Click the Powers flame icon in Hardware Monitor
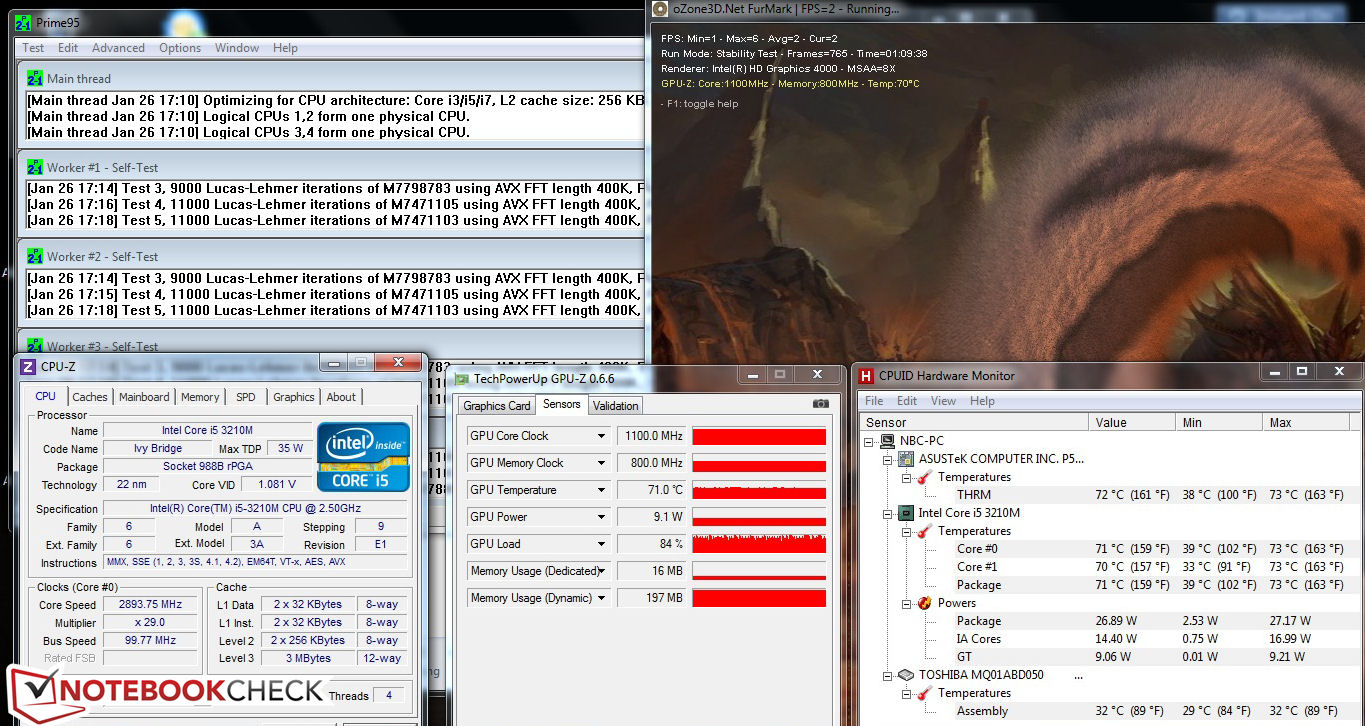The height and width of the screenshot is (726, 1365). pos(925,603)
